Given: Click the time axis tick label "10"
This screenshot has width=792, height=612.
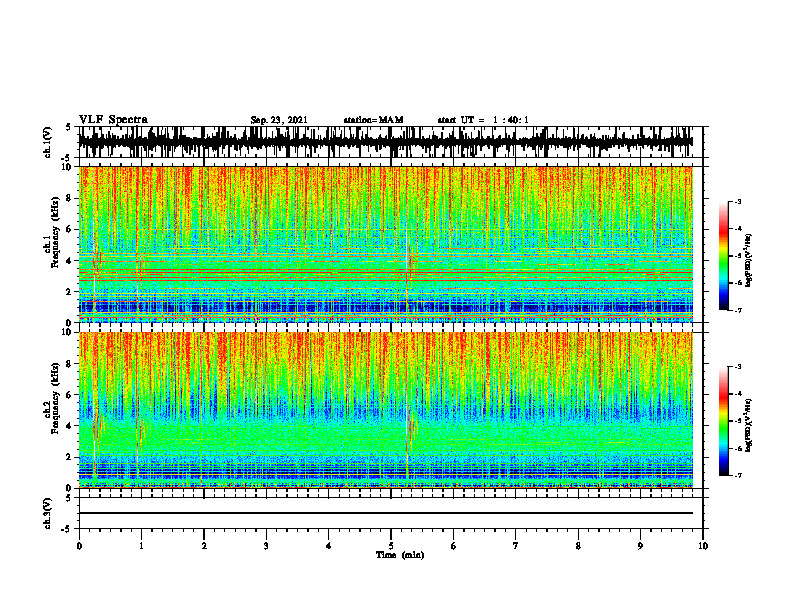Looking at the screenshot, I should pyautogui.click(x=703, y=546).
